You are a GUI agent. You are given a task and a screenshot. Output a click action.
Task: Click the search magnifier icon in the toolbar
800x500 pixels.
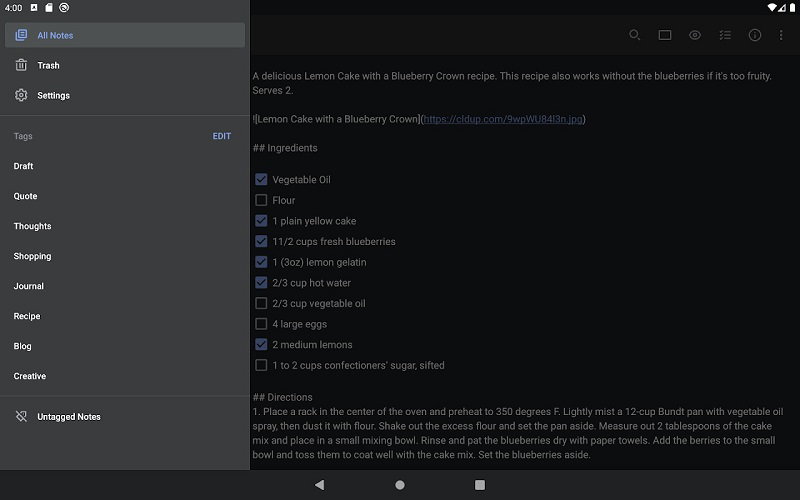[x=634, y=35]
